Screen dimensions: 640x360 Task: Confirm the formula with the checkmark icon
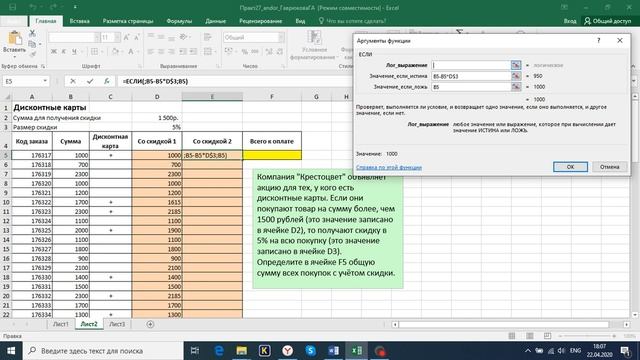tap(90, 81)
